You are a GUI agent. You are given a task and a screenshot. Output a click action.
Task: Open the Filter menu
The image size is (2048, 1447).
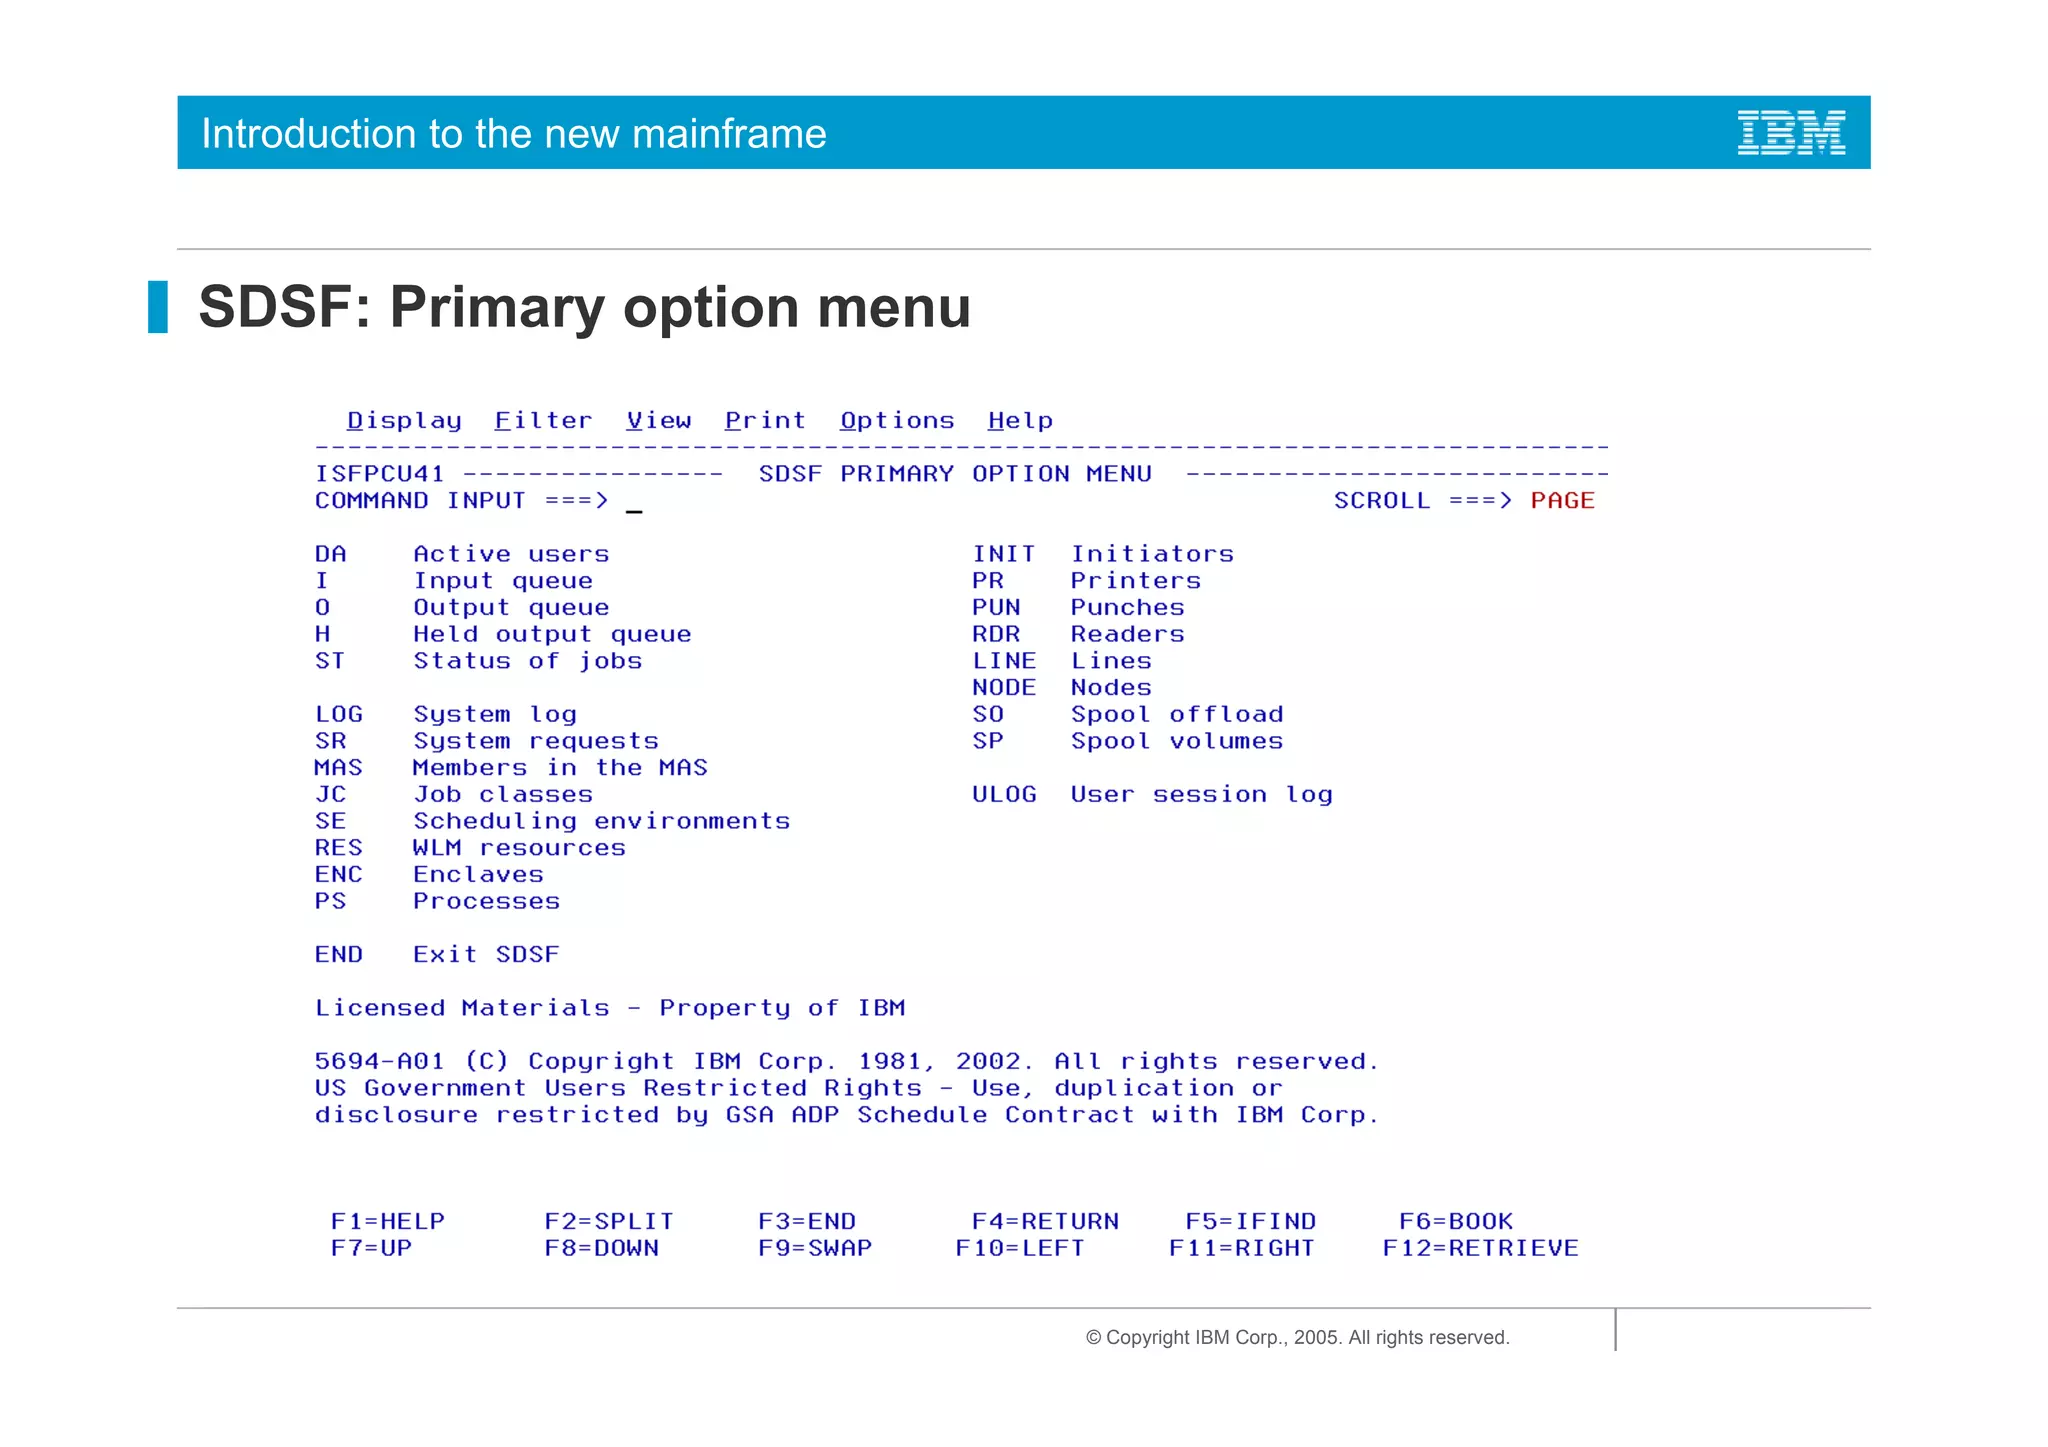543,421
